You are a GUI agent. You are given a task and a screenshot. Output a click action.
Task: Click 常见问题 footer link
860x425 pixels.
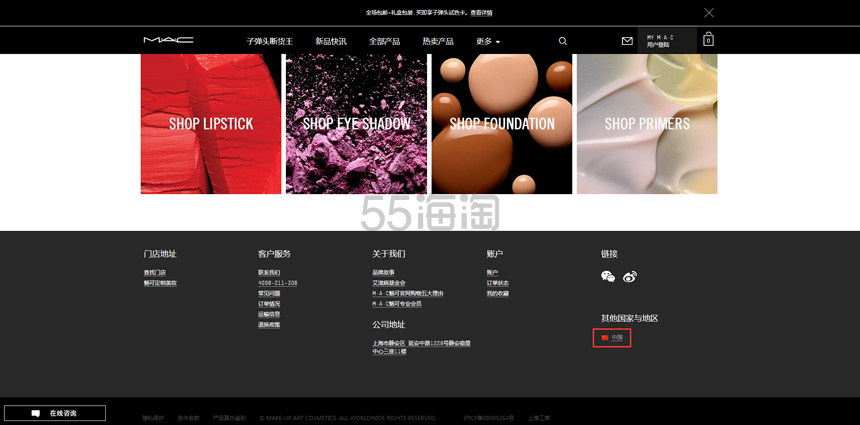tap(269, 293)
